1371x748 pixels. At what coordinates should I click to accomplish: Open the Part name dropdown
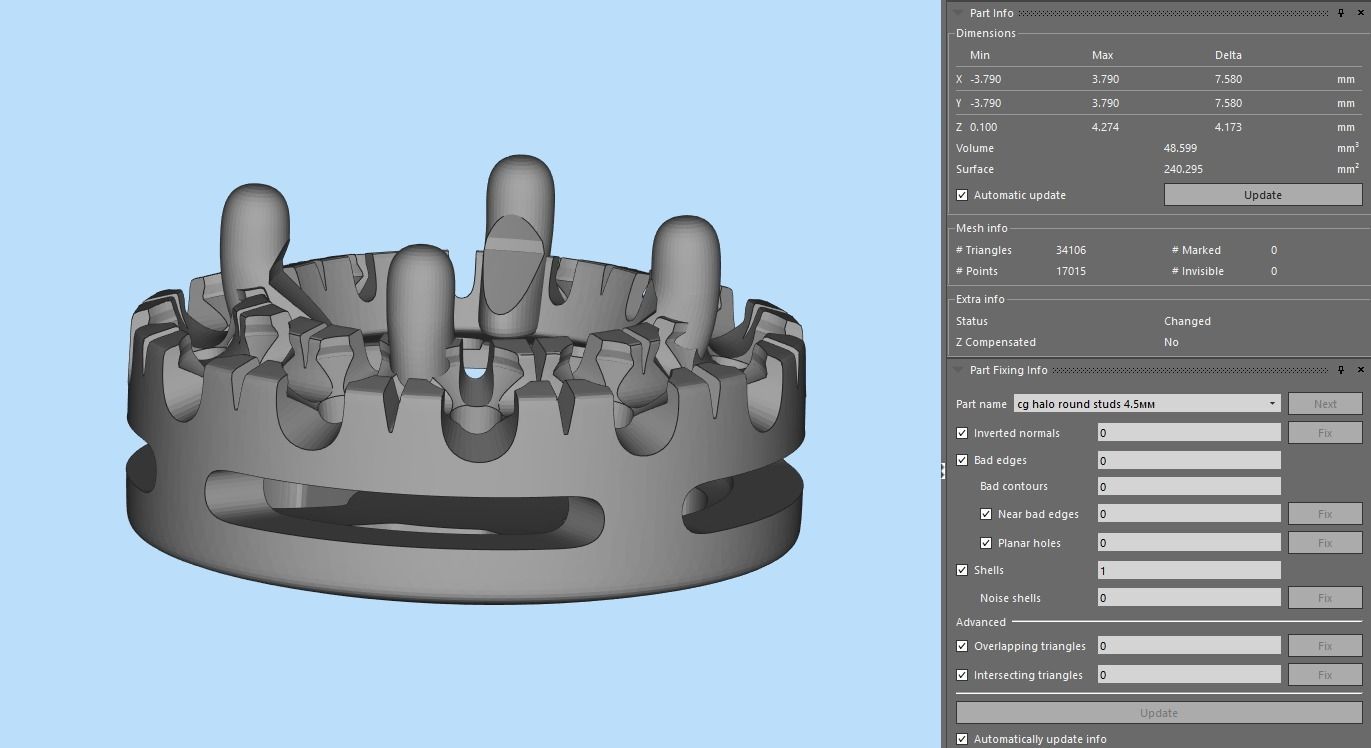coord(1272,404)
